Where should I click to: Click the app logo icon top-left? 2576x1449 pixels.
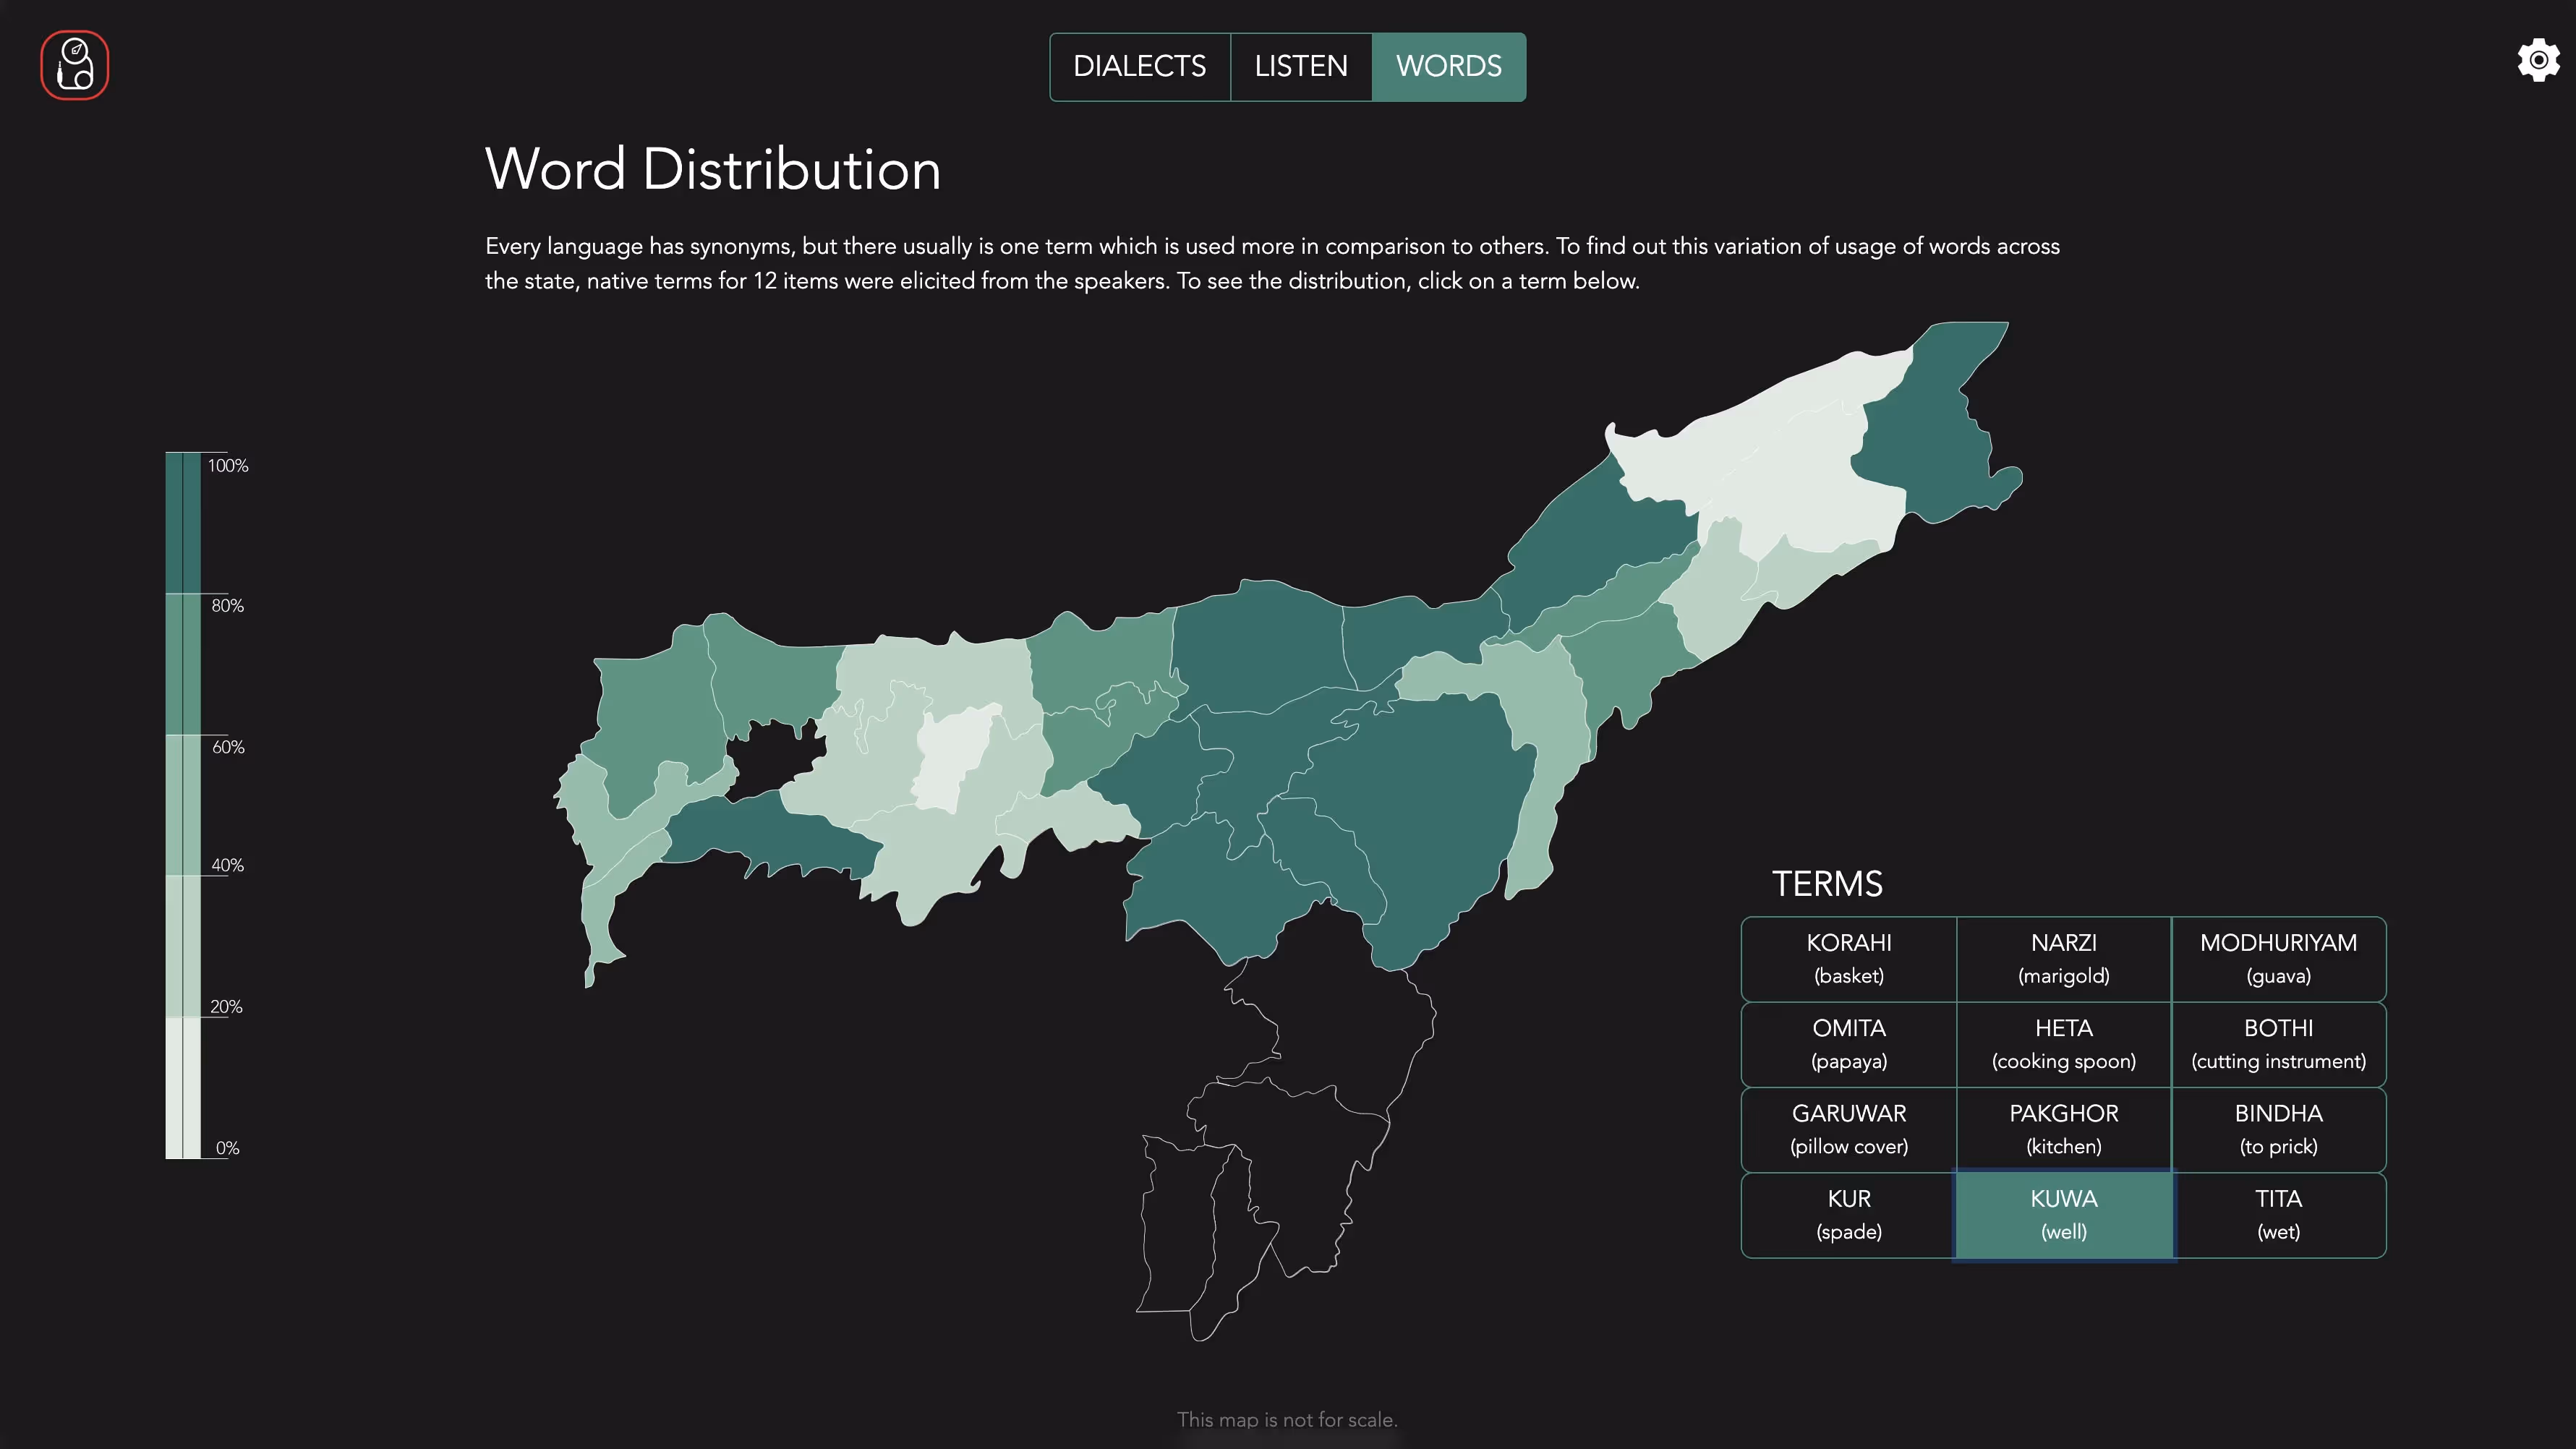click(74, 64)
